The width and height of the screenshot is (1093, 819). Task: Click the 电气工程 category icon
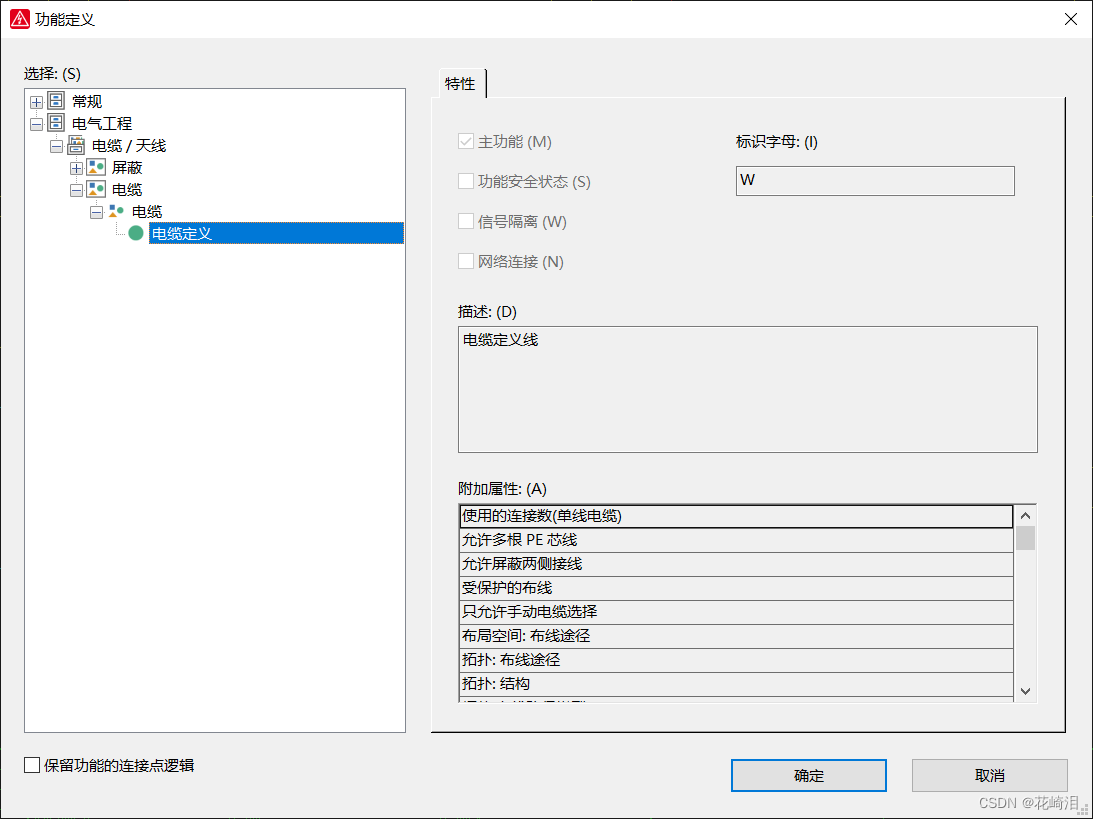click(x=56, y=123)
